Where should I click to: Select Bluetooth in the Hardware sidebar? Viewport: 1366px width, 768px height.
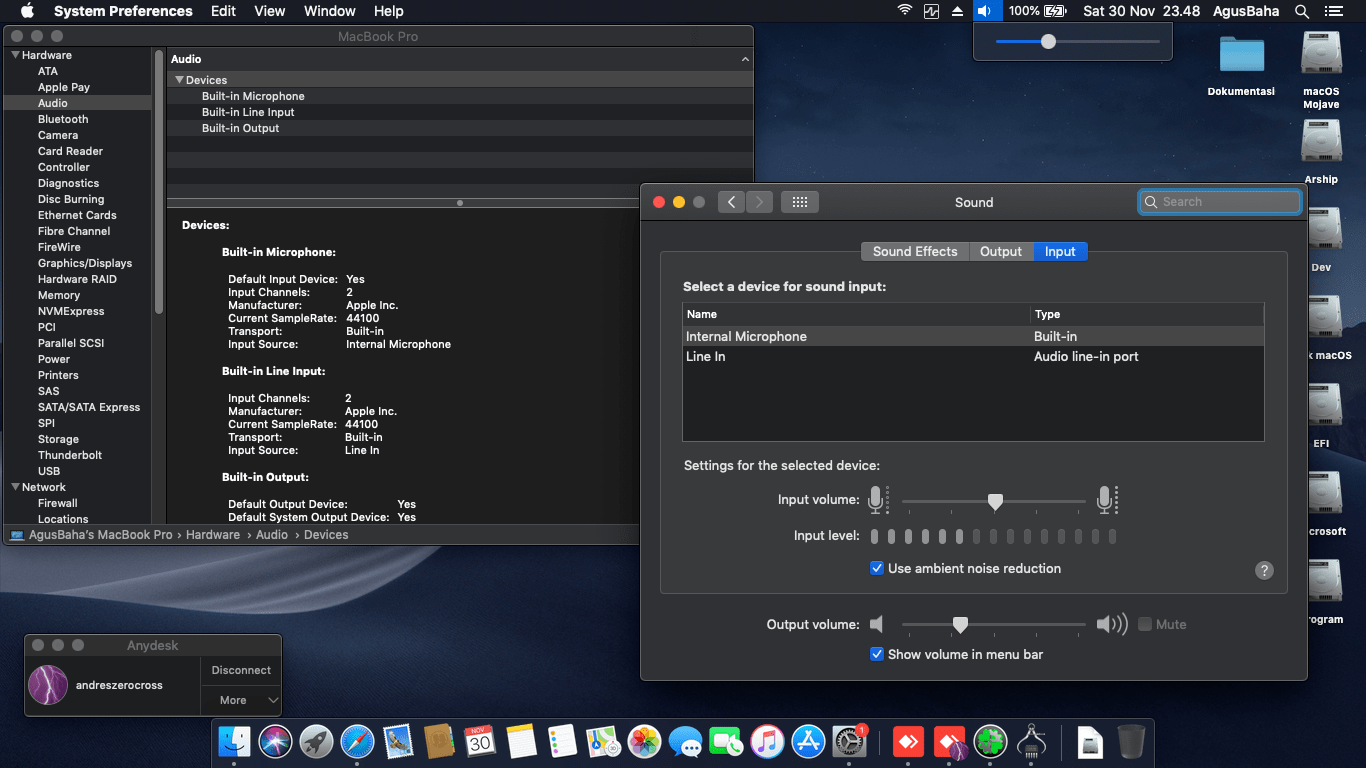tap(63, 119)
